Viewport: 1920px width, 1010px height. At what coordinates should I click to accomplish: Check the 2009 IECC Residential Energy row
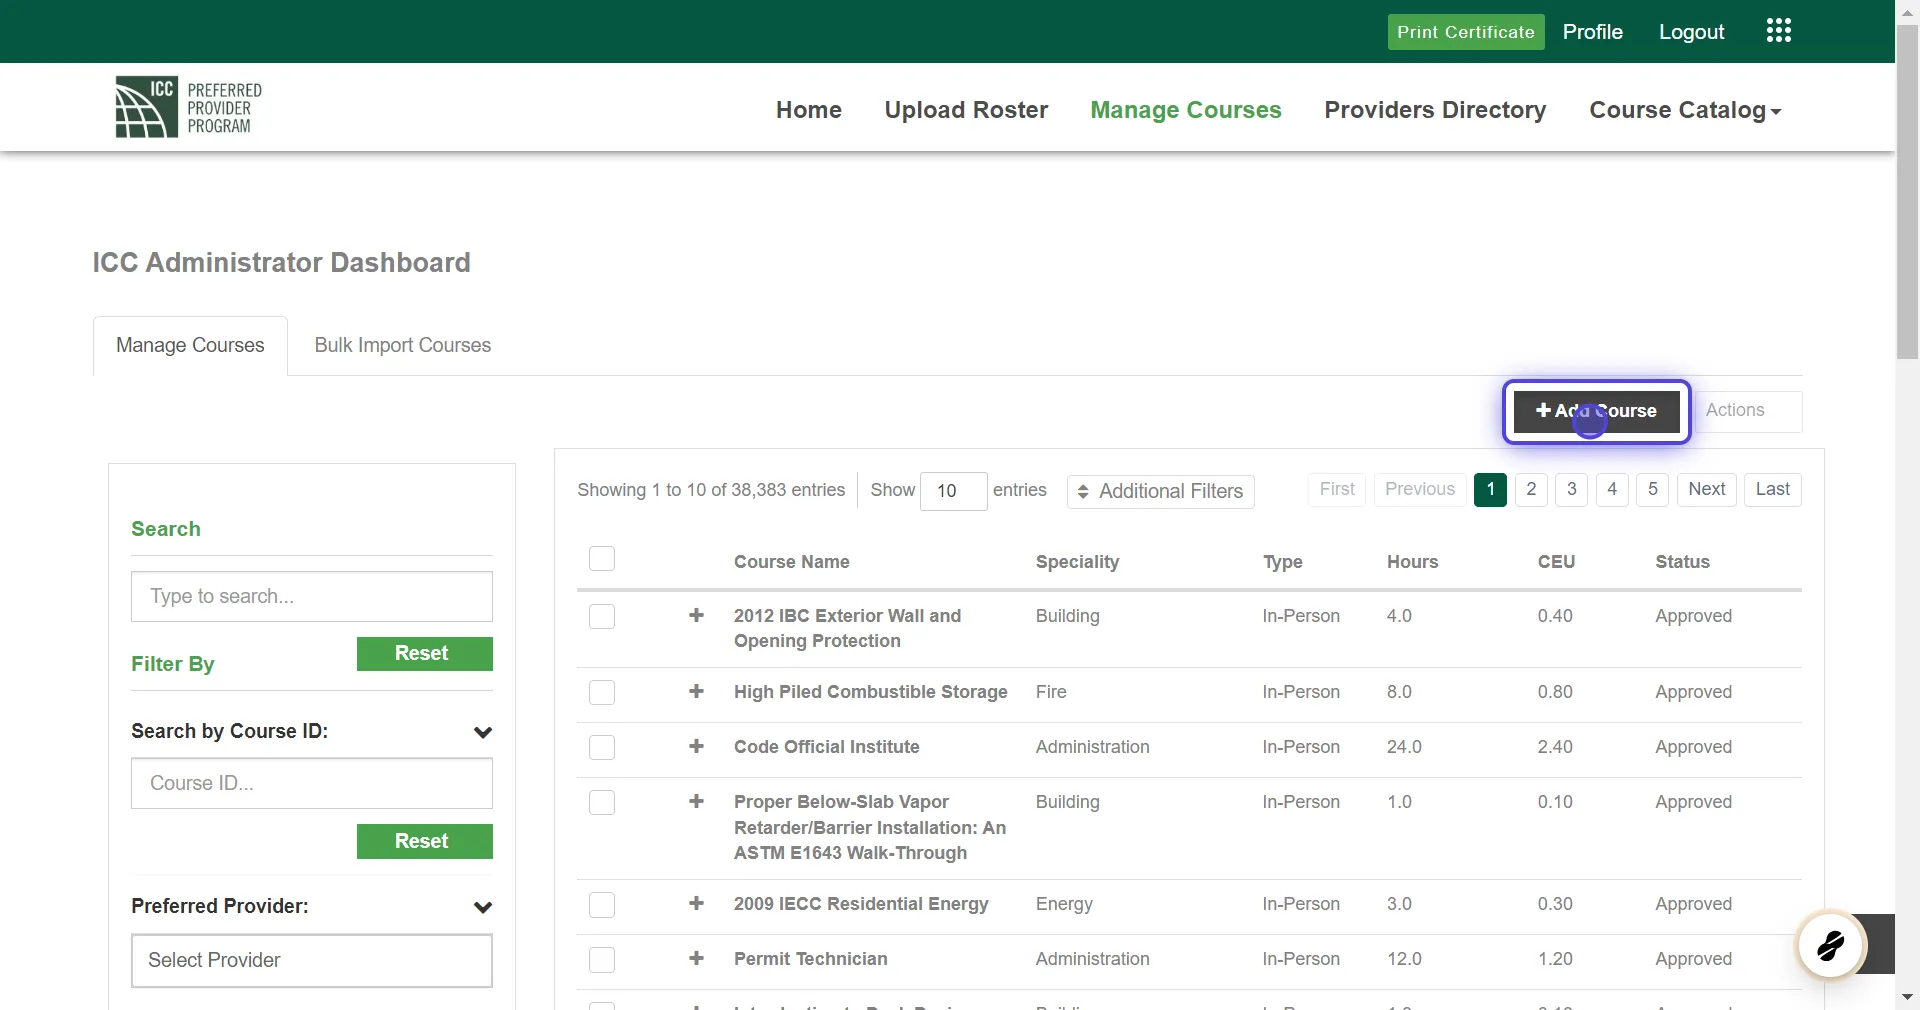click(602, 905)
